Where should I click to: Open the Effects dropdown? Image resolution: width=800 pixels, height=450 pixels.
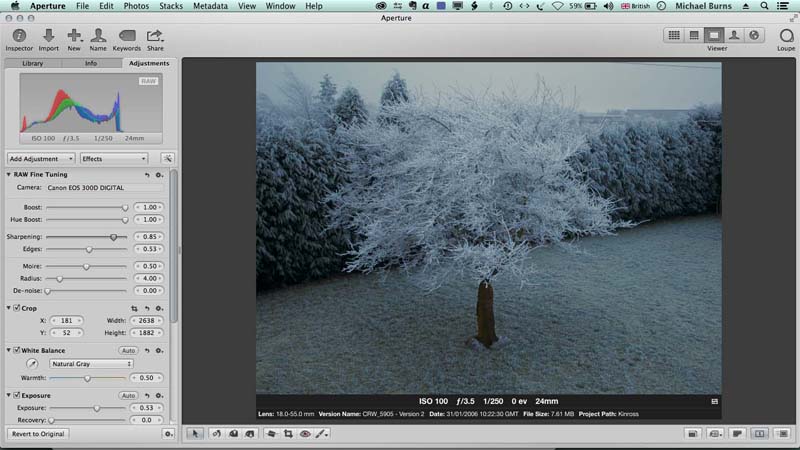(114, 159)
